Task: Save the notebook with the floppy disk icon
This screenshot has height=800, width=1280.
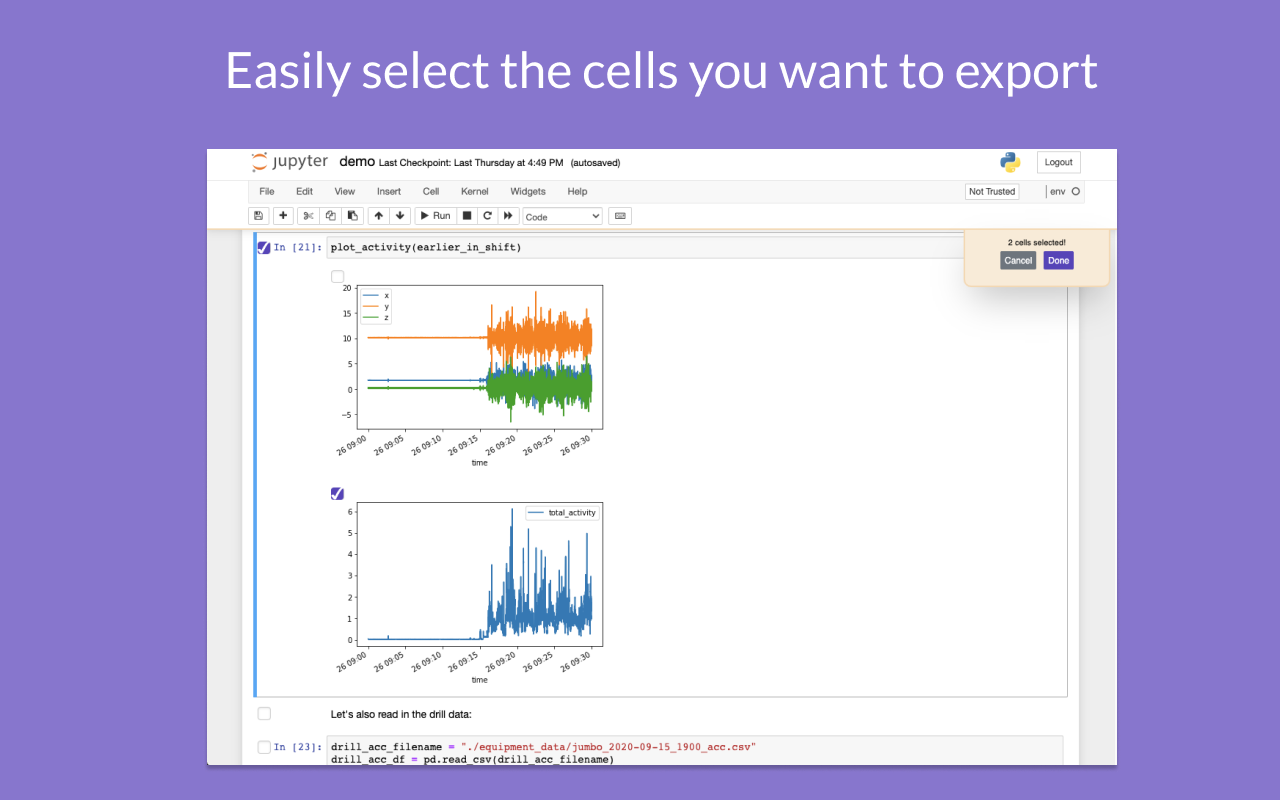Action: coord(258,216)
